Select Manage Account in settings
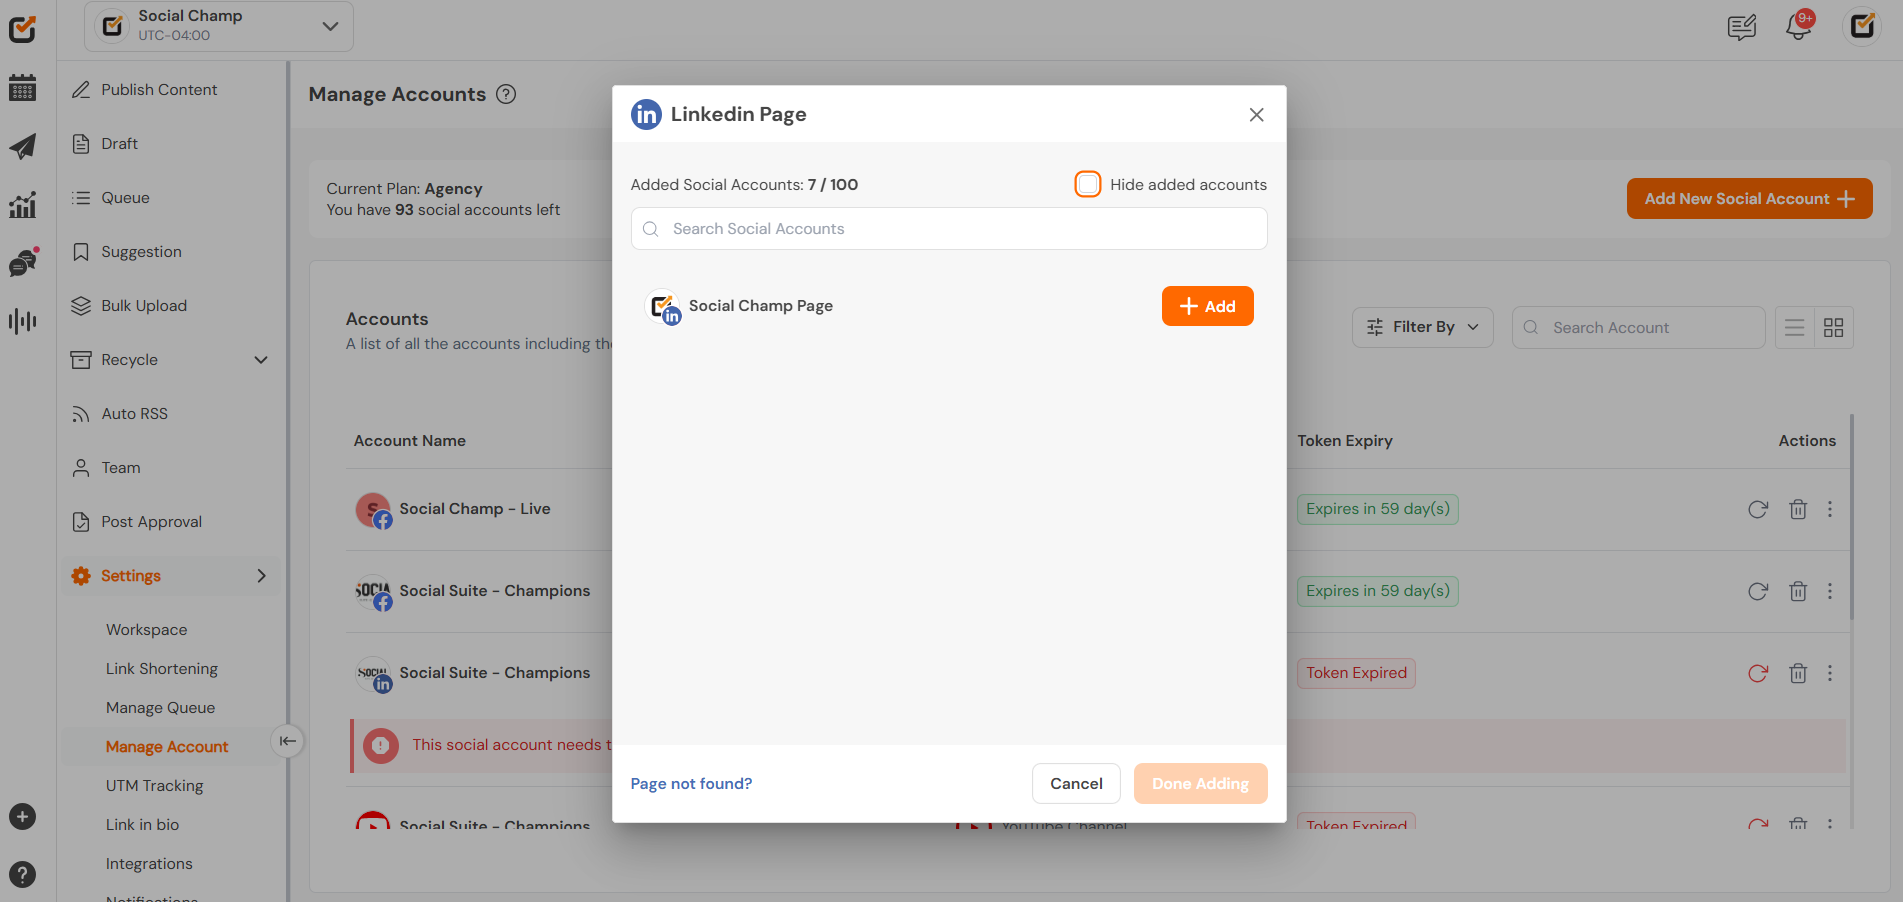The image size is (1903, 902). [x=167, y=747]
